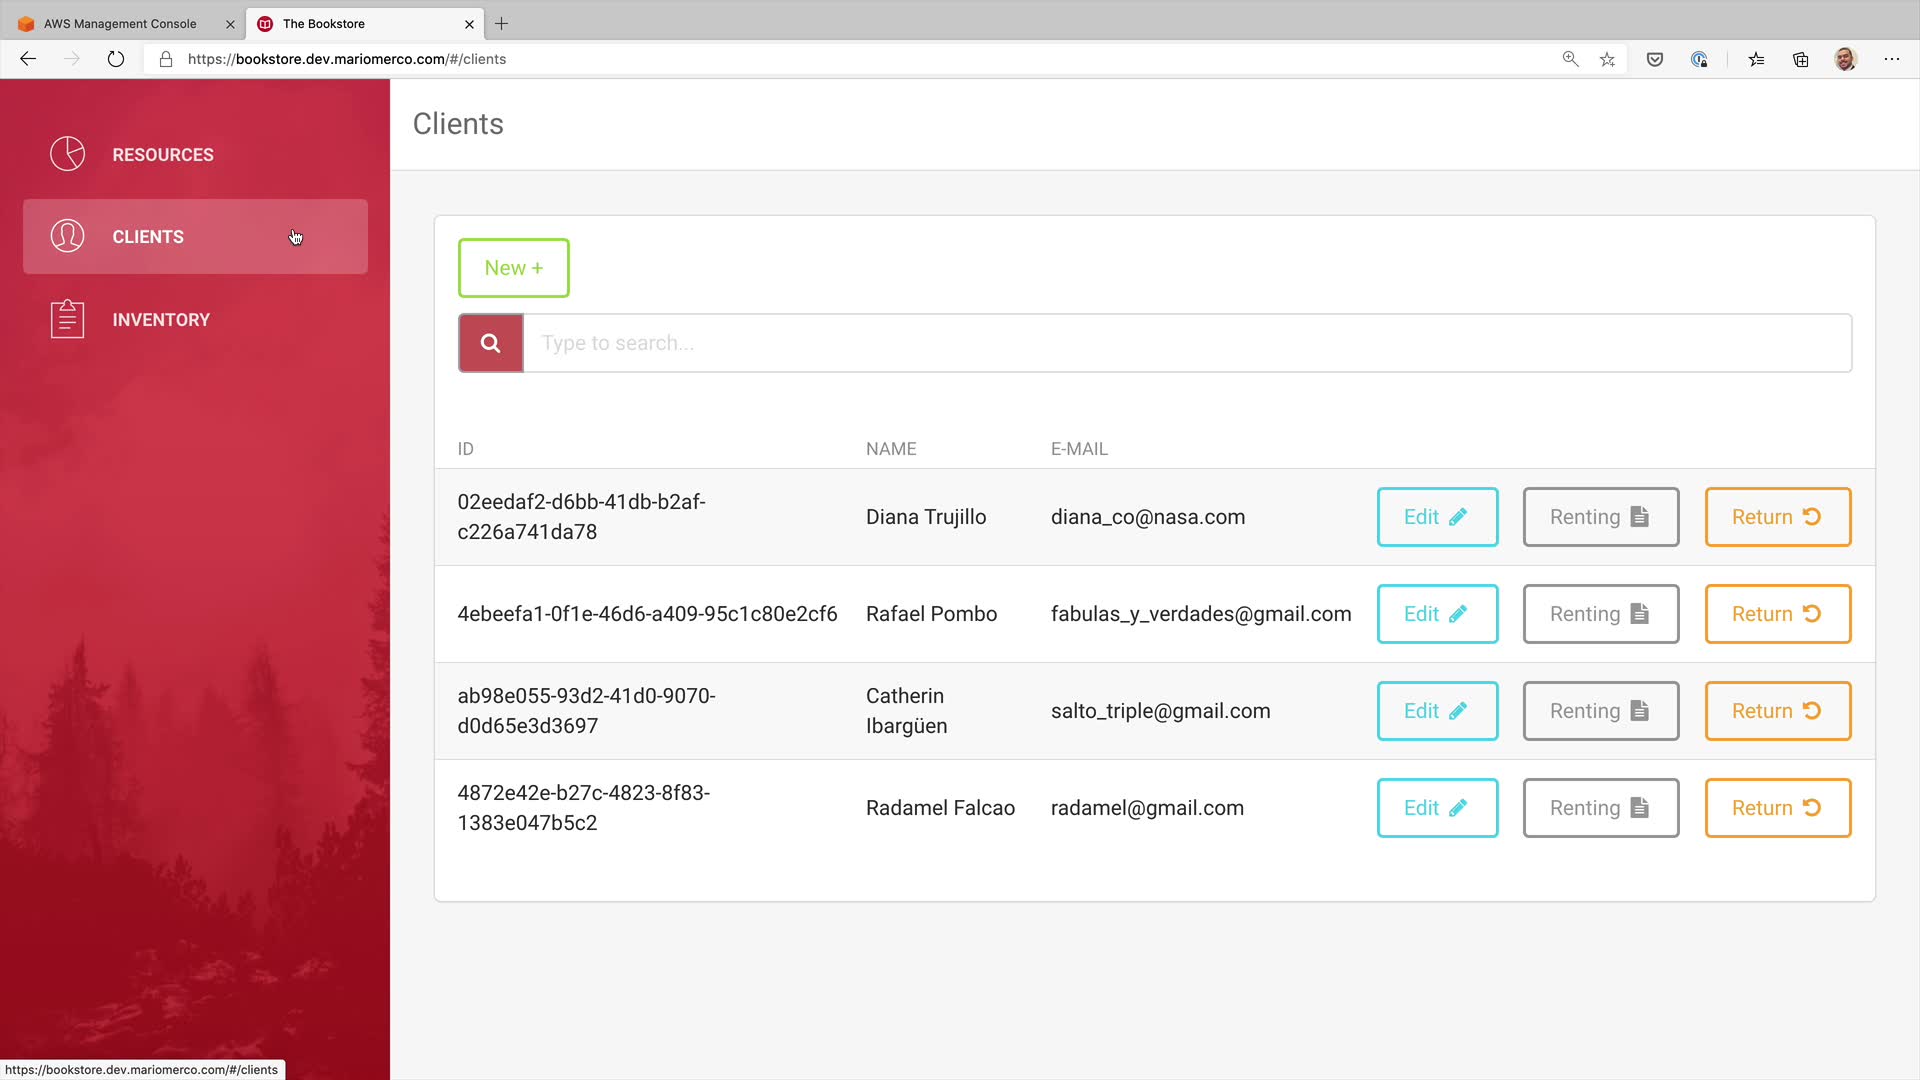The image size is (1920, 1080).
Task: Click the Inventory clipboard icon
Action: [68, 319]
